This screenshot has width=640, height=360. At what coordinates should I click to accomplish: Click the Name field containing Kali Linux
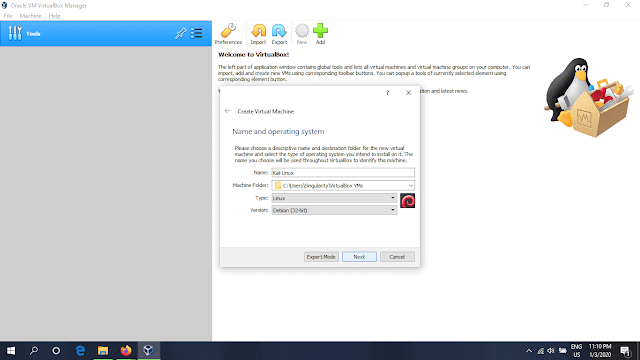point(343,173)
